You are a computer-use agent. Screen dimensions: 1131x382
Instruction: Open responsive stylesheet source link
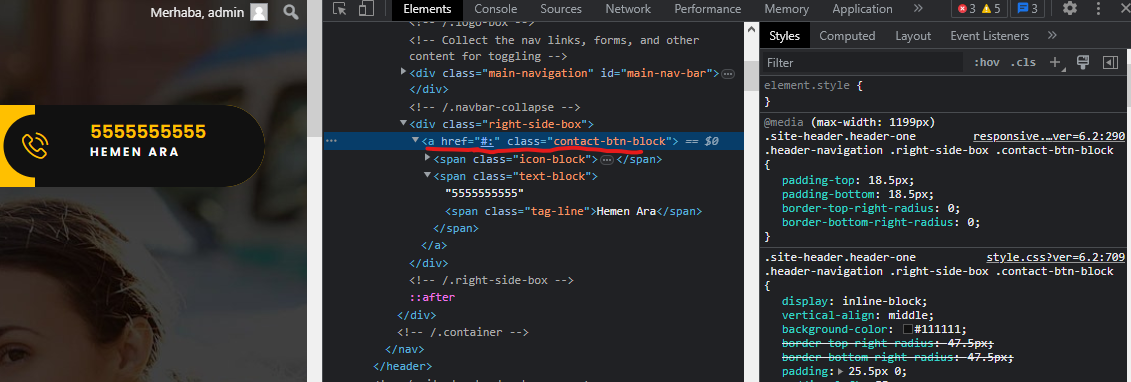tap(1049, 136)
